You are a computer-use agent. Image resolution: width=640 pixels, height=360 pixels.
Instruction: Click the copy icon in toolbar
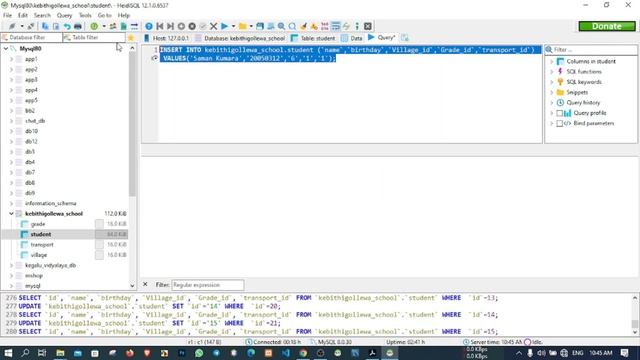(x=45, y=26)
